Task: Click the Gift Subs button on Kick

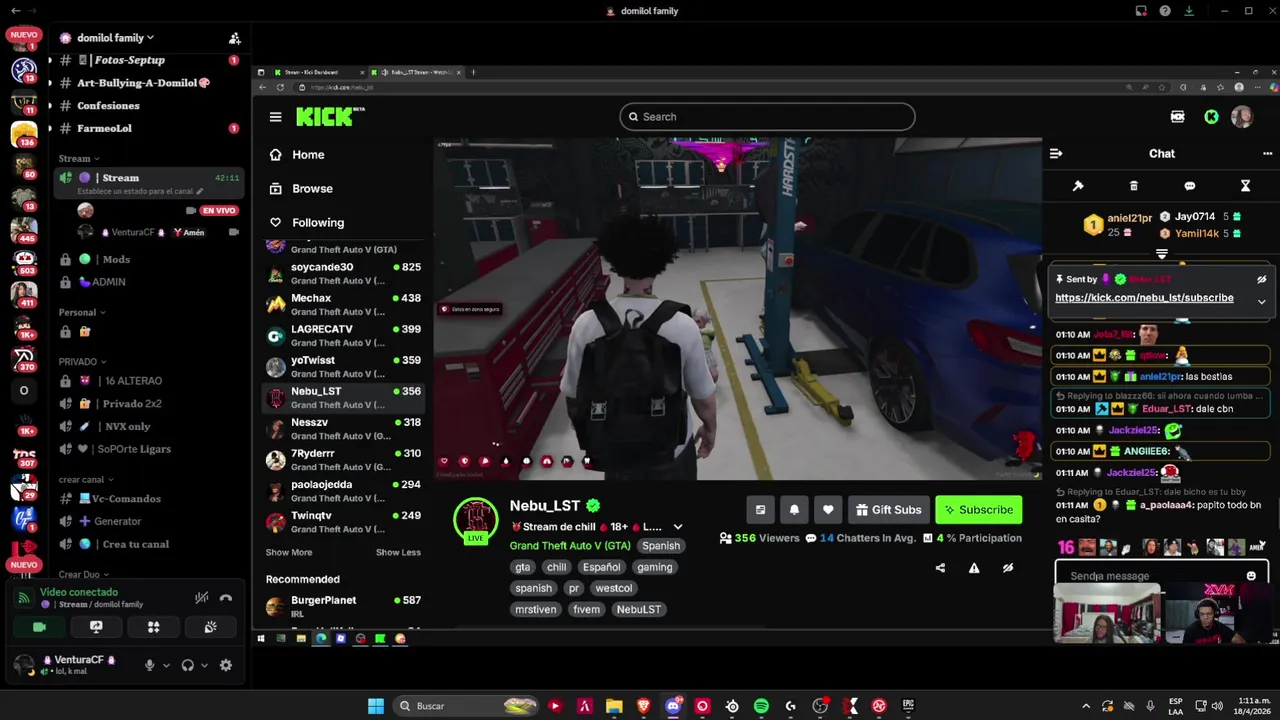Action: (889, 510)
